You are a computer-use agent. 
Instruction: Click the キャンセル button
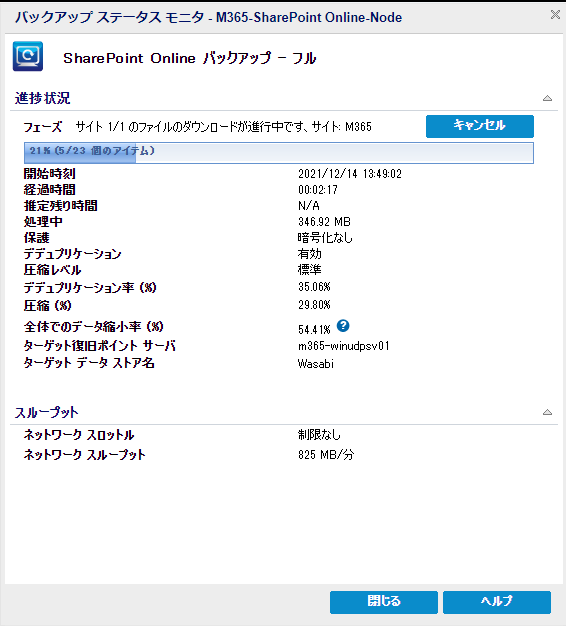click(x=480, y=126)
